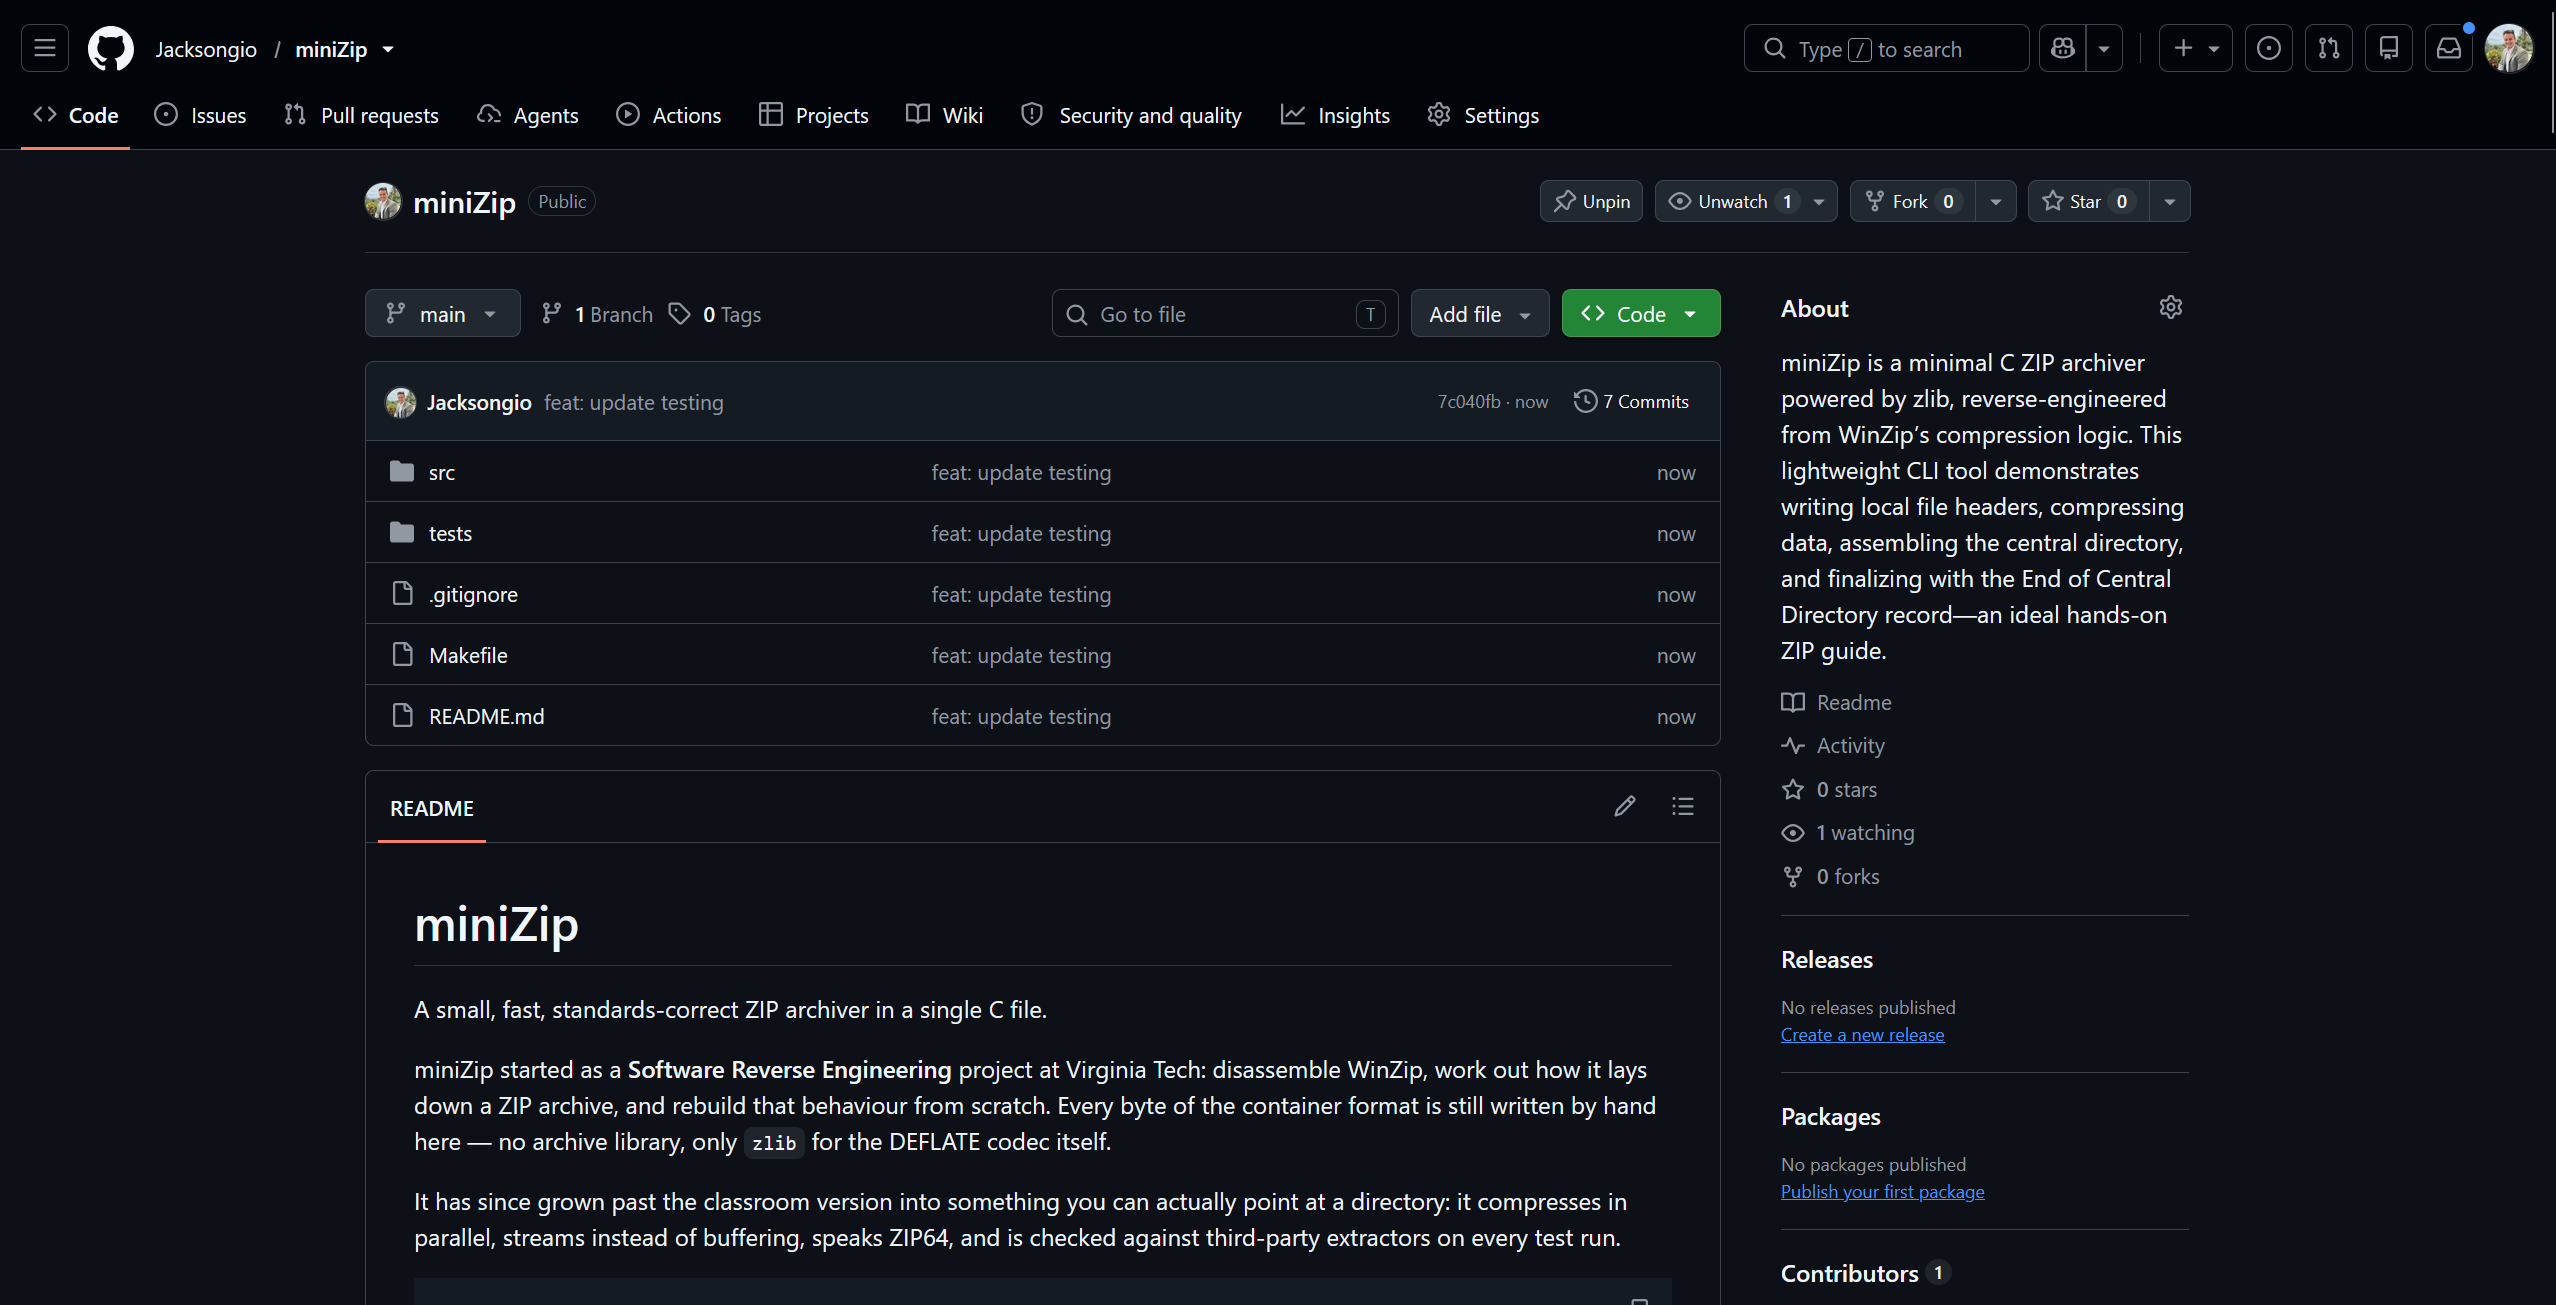Open the README outline list icon

pyautogui.click(x=1682, y=806)
